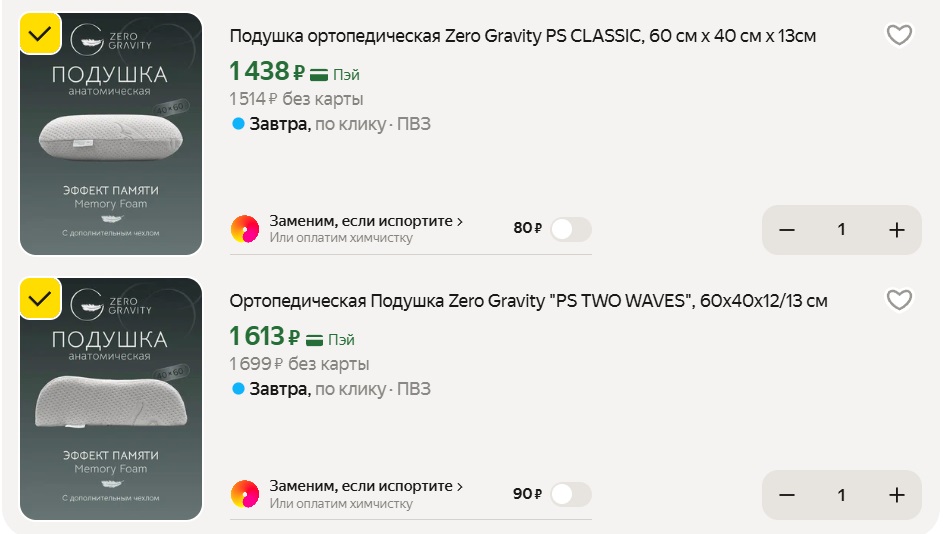The width and height of the screenshot is (943, 534).
Task: Uncheck the PS CLASSIC pillow checkbox
Action: (40, 34)
